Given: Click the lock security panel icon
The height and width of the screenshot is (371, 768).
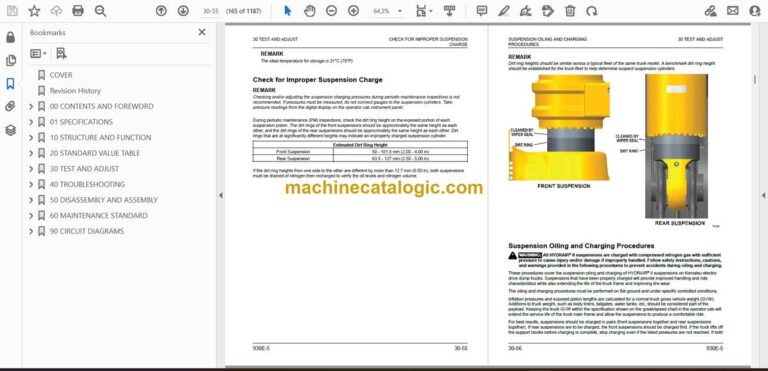Looking at the screenshot, I should coord(10,37).
